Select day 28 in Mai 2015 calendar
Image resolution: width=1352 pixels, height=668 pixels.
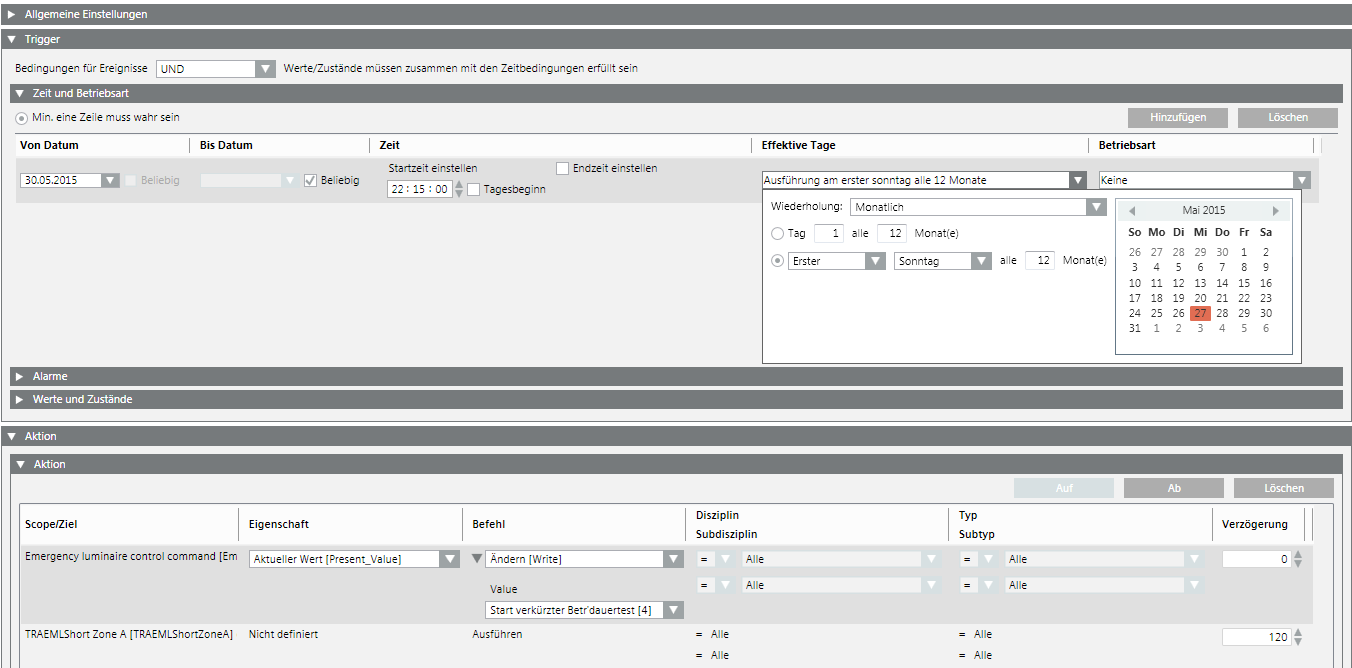pyautogui.click(x=1222, y=313)
